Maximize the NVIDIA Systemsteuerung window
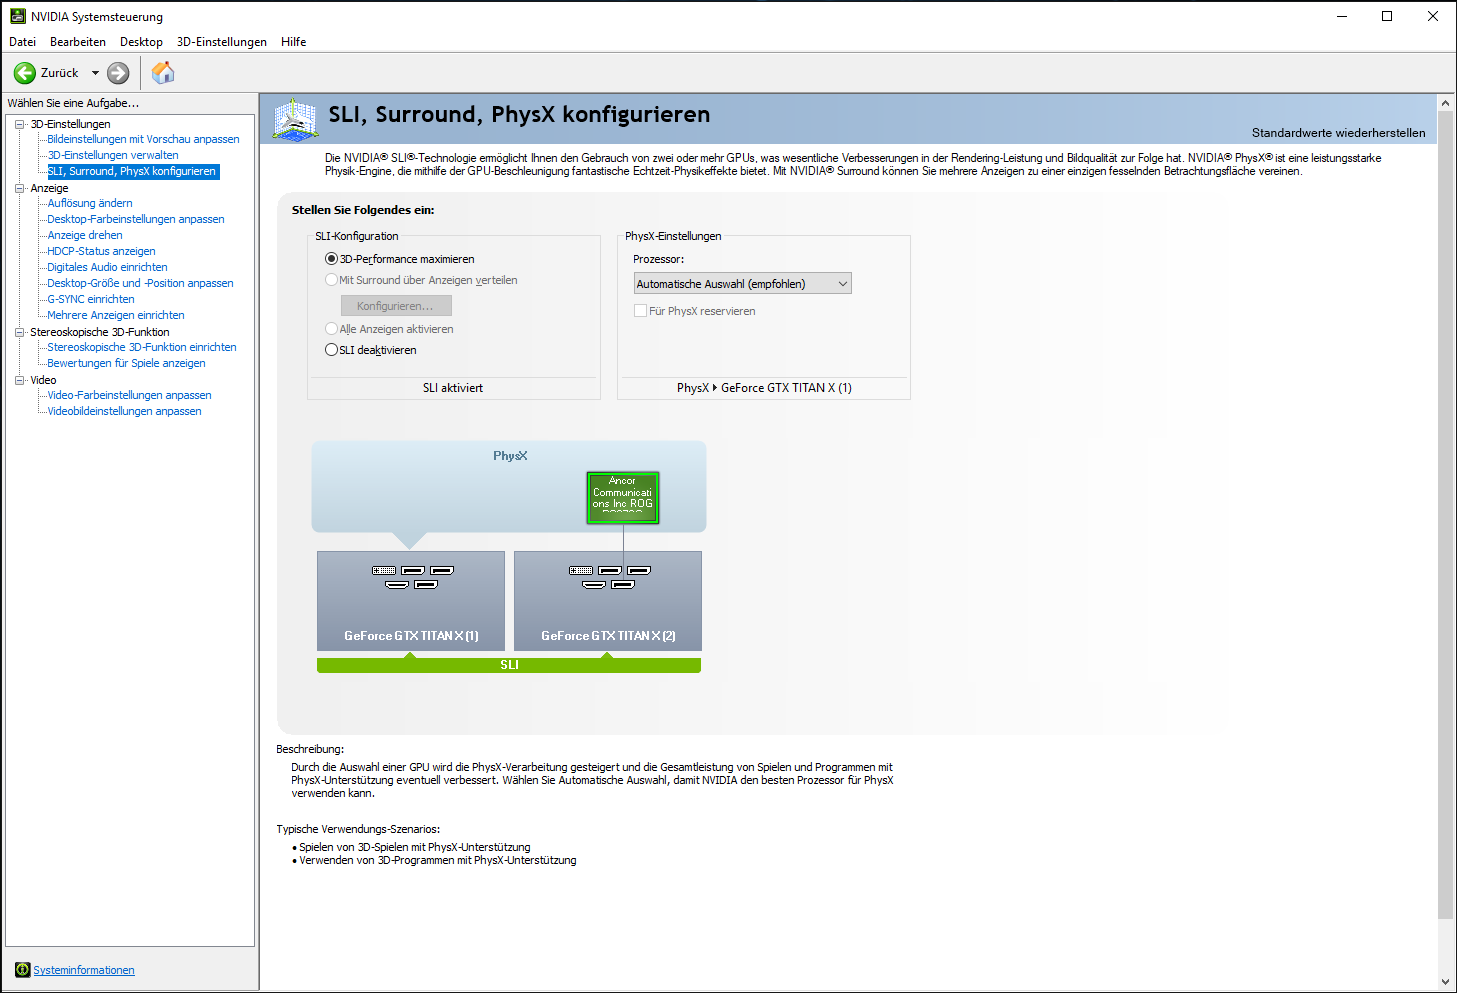The image size is (1457, 993). click(1387, 16)
